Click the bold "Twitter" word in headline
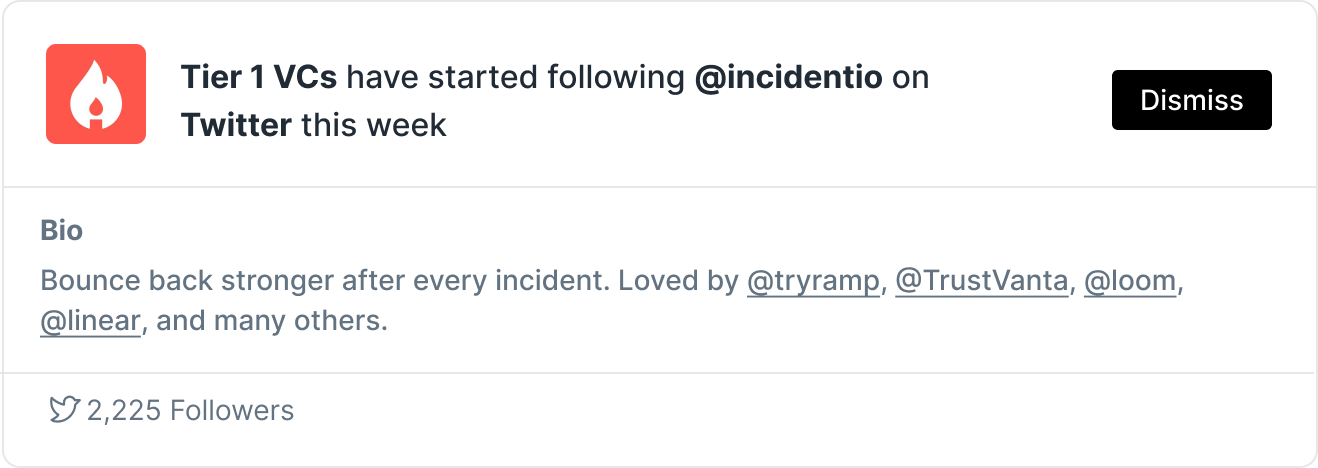 237,125
